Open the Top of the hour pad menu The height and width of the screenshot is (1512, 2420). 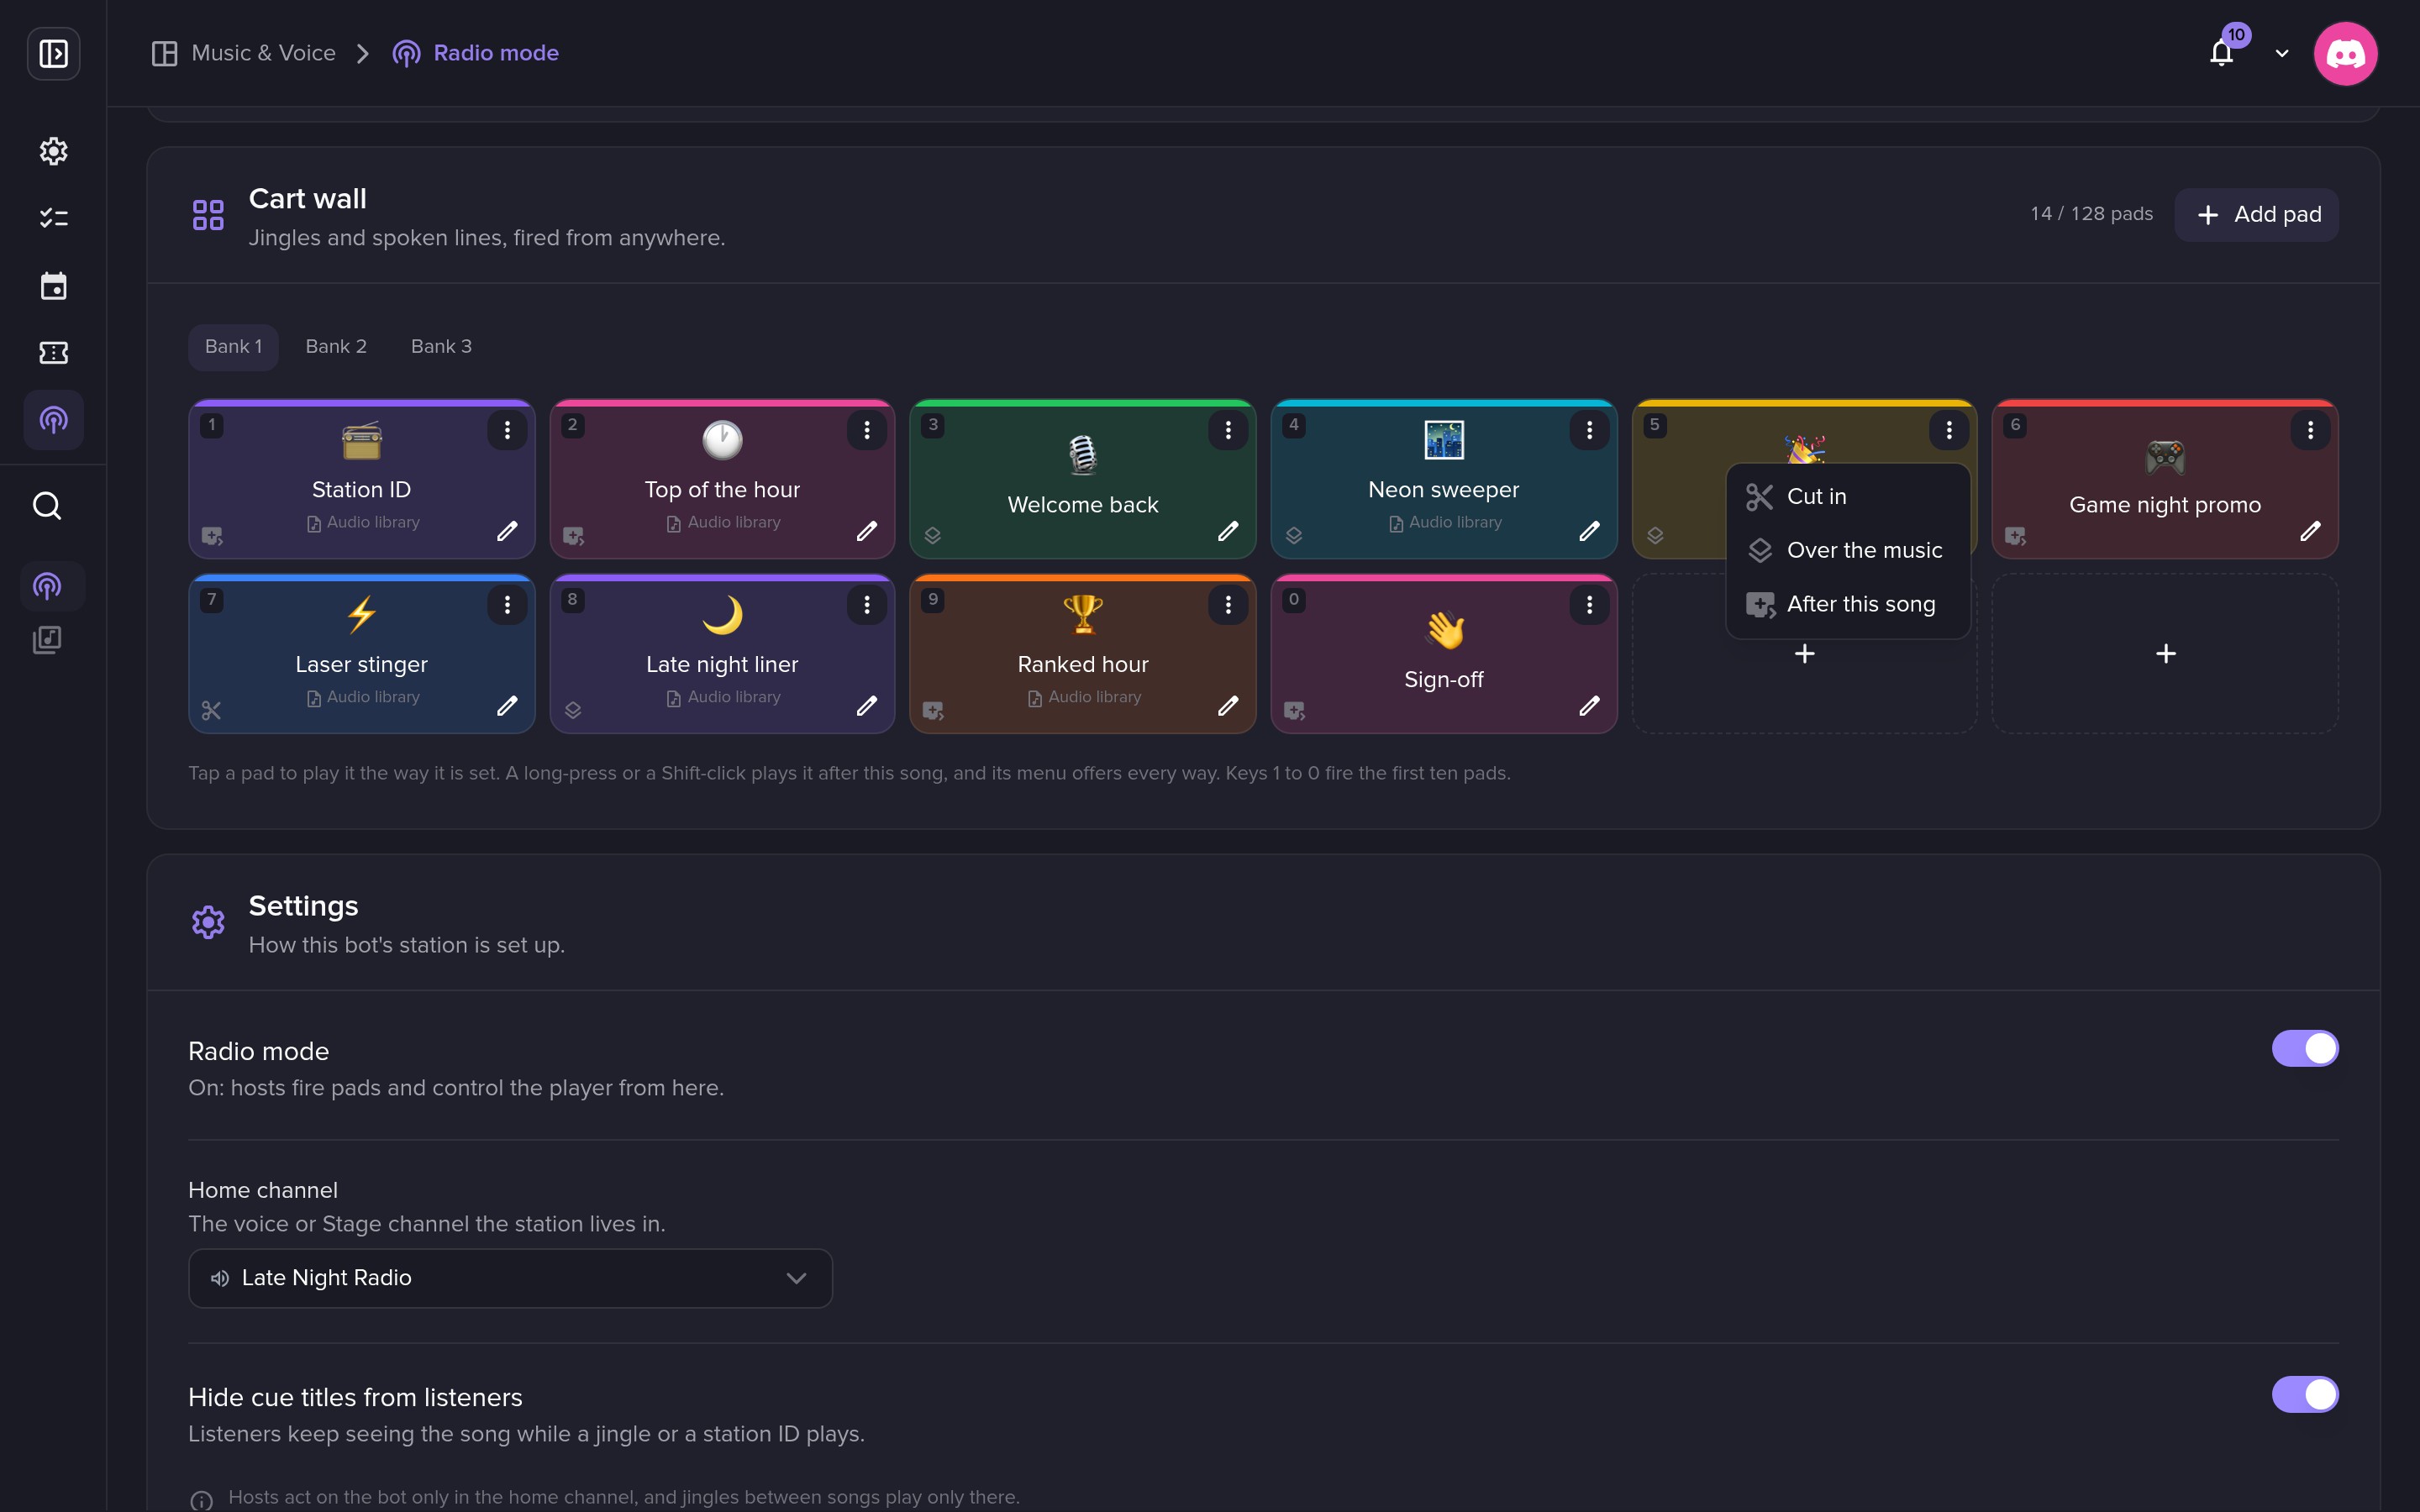click(x=867, y=430)
